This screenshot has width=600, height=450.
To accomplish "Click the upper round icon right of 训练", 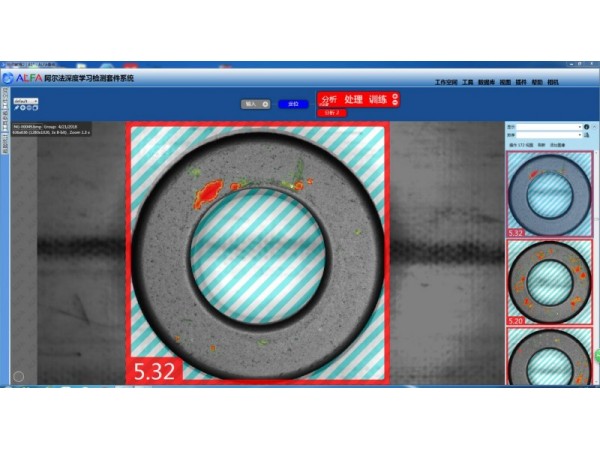I will pyautogui.click(x=395, y=97).
